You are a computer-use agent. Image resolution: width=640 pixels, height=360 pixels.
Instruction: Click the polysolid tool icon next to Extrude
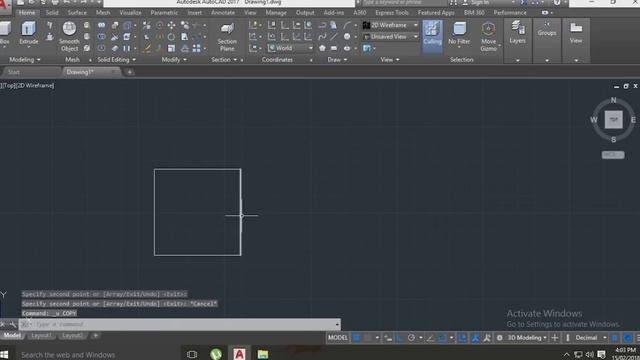(x=49, y=25)
